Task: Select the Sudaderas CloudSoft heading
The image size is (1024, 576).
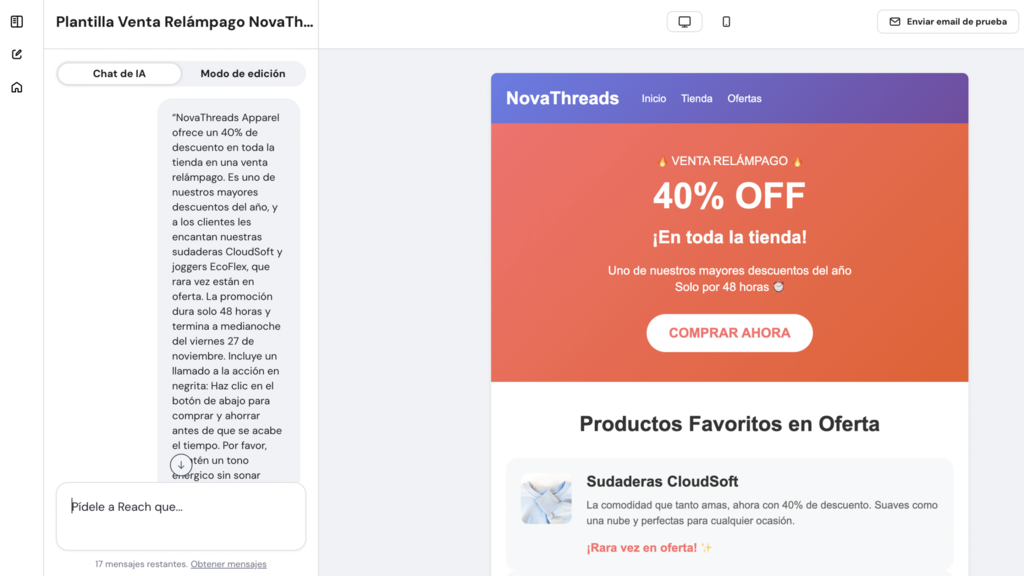Action: click(x=662, y=482)
